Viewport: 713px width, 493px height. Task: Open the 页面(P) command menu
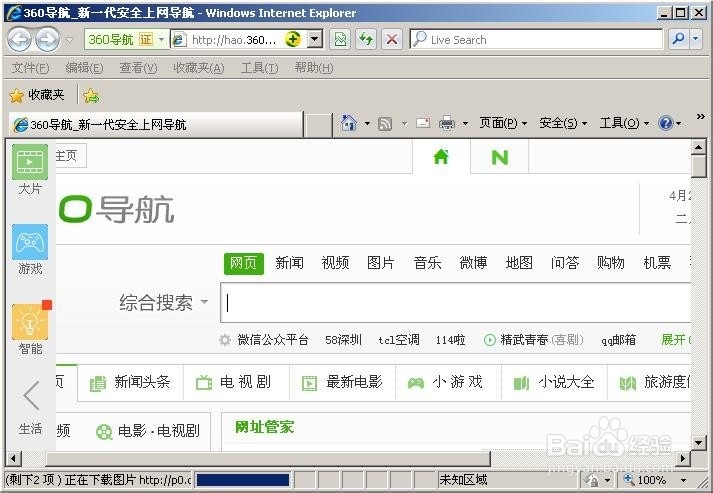click(x=503, y=123)
